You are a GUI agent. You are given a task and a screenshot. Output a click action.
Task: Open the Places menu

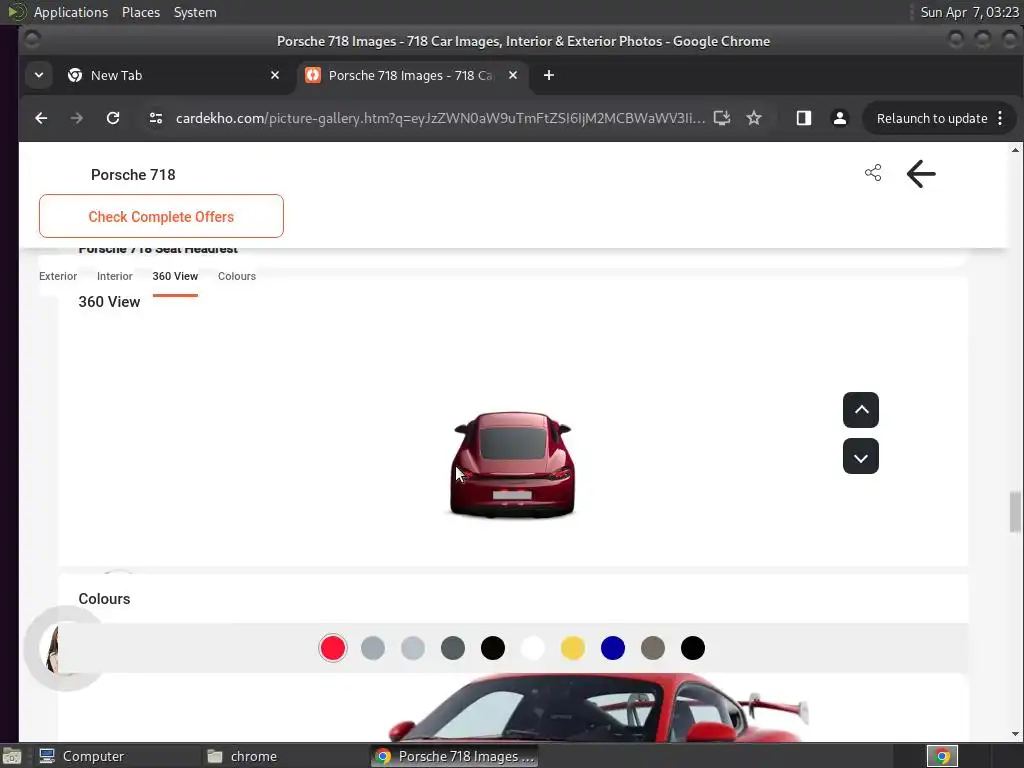[141, 12]
